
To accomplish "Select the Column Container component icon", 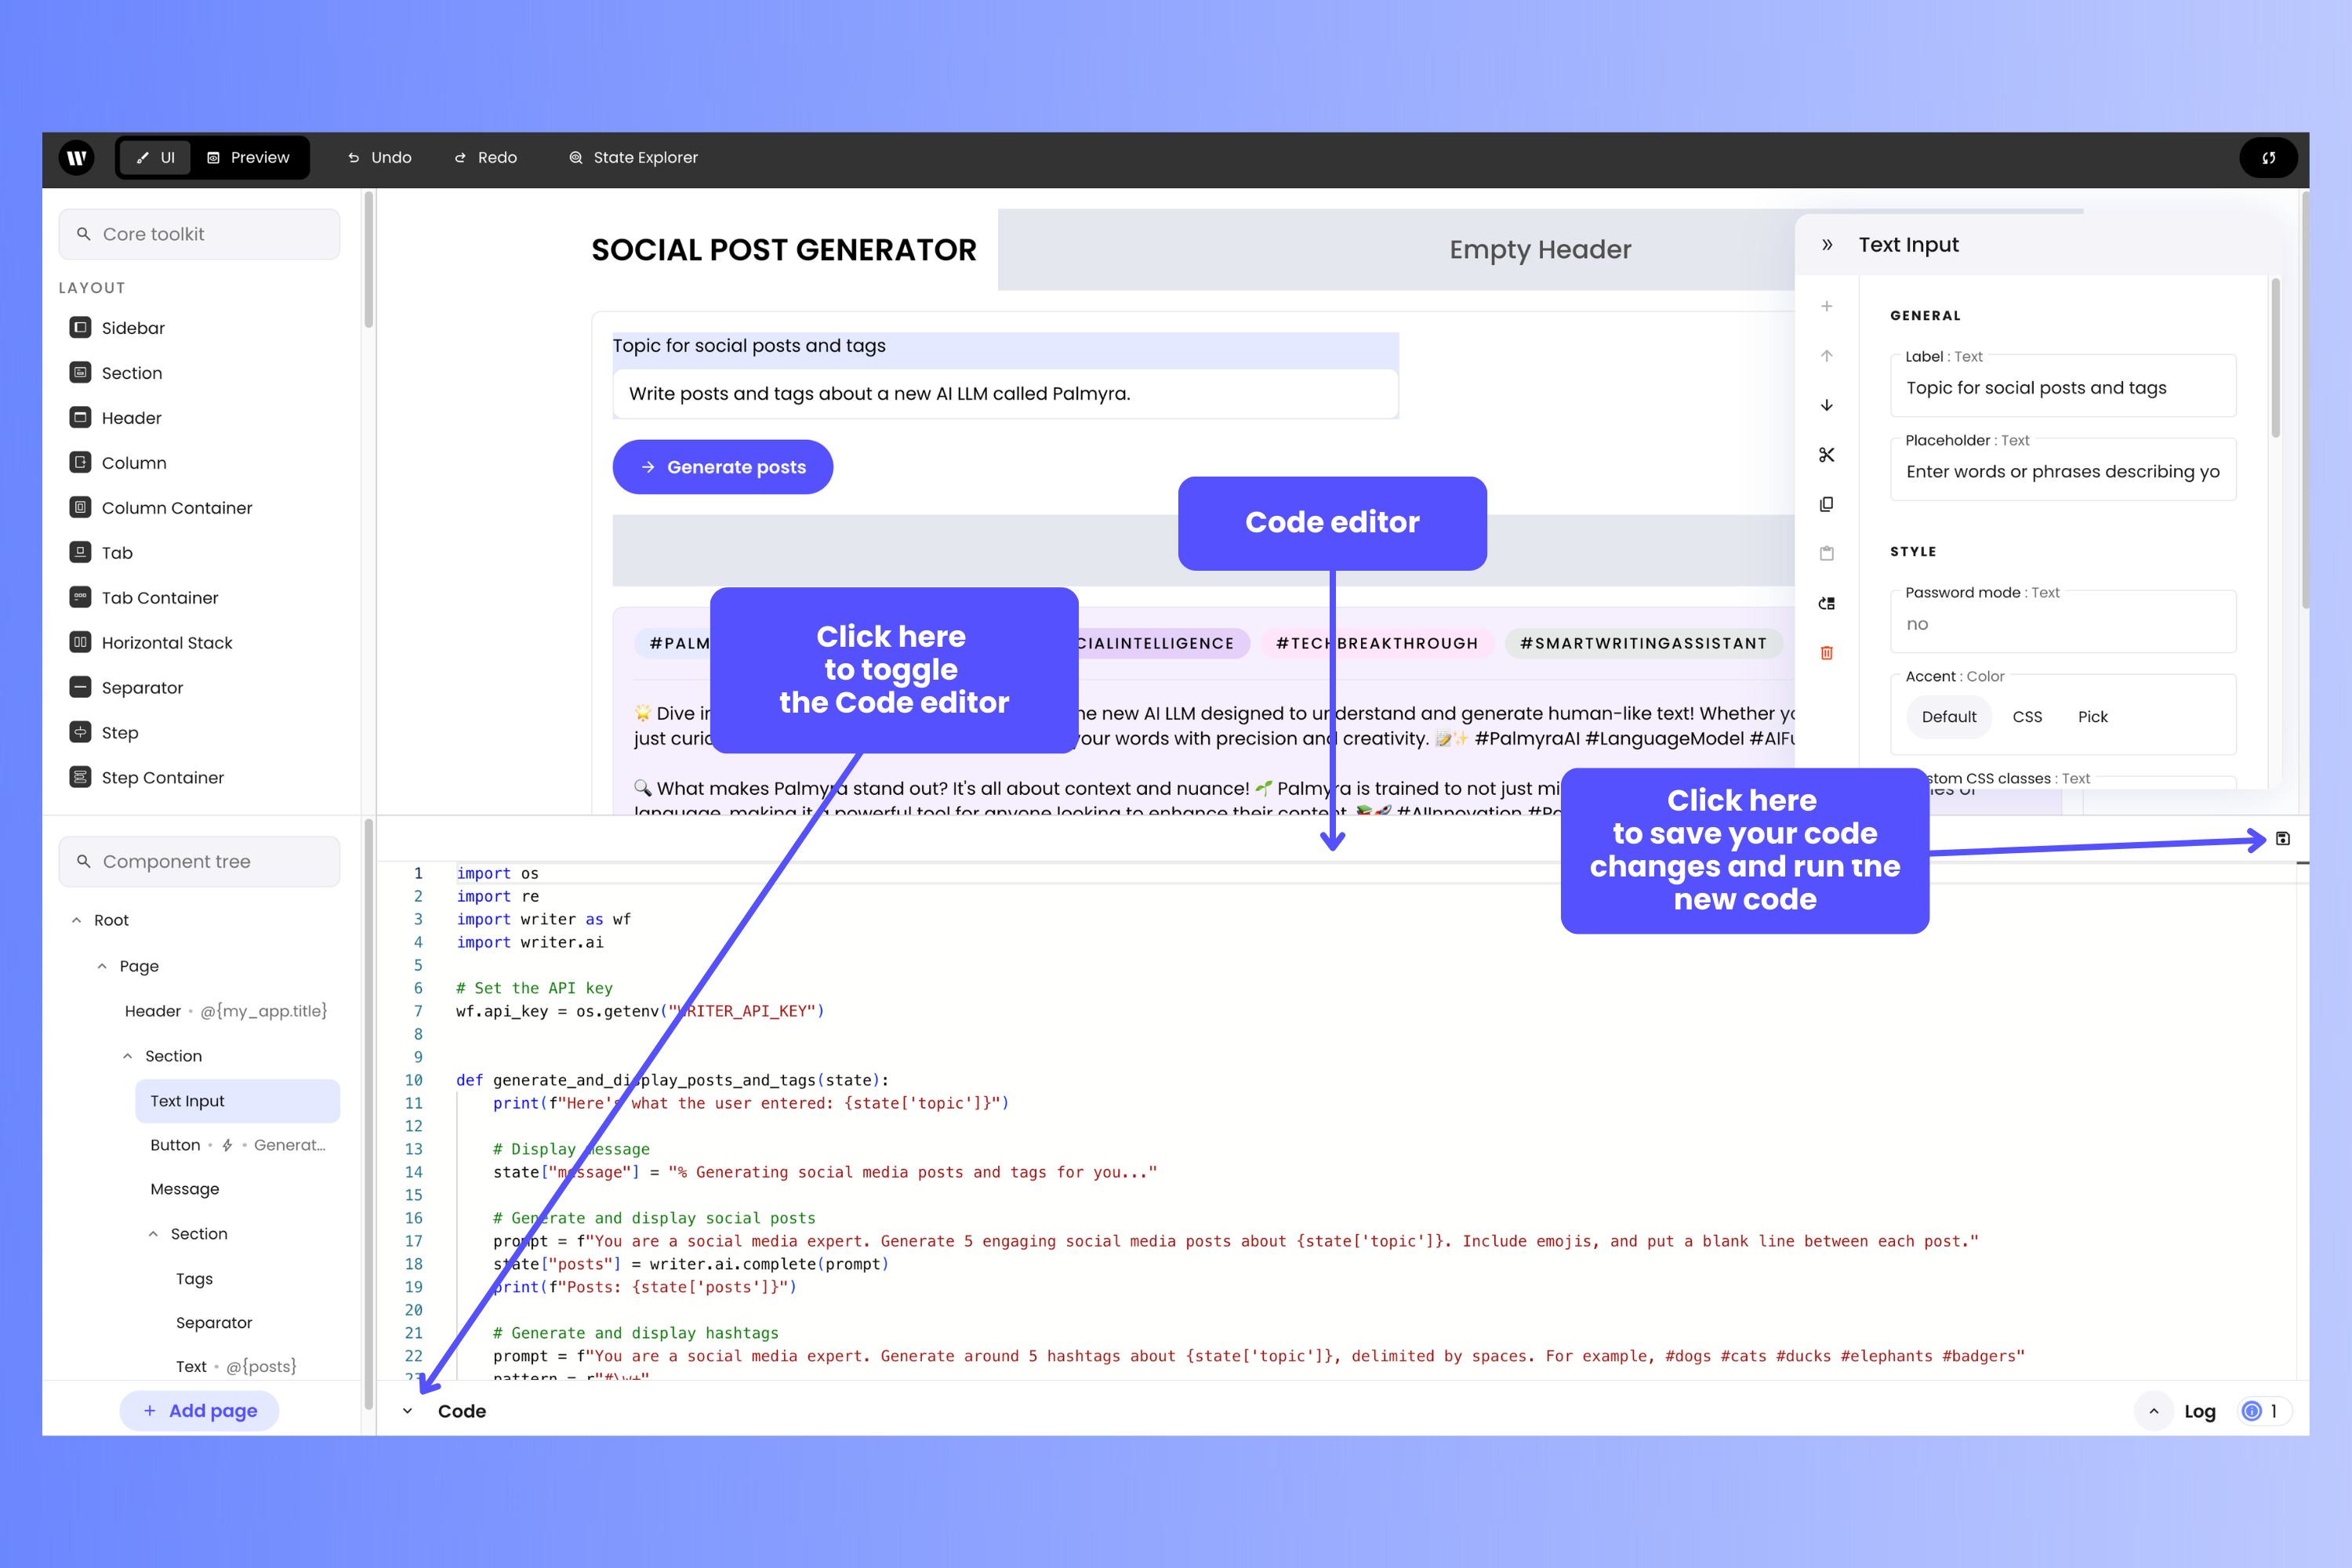I will tap(80, 507).
